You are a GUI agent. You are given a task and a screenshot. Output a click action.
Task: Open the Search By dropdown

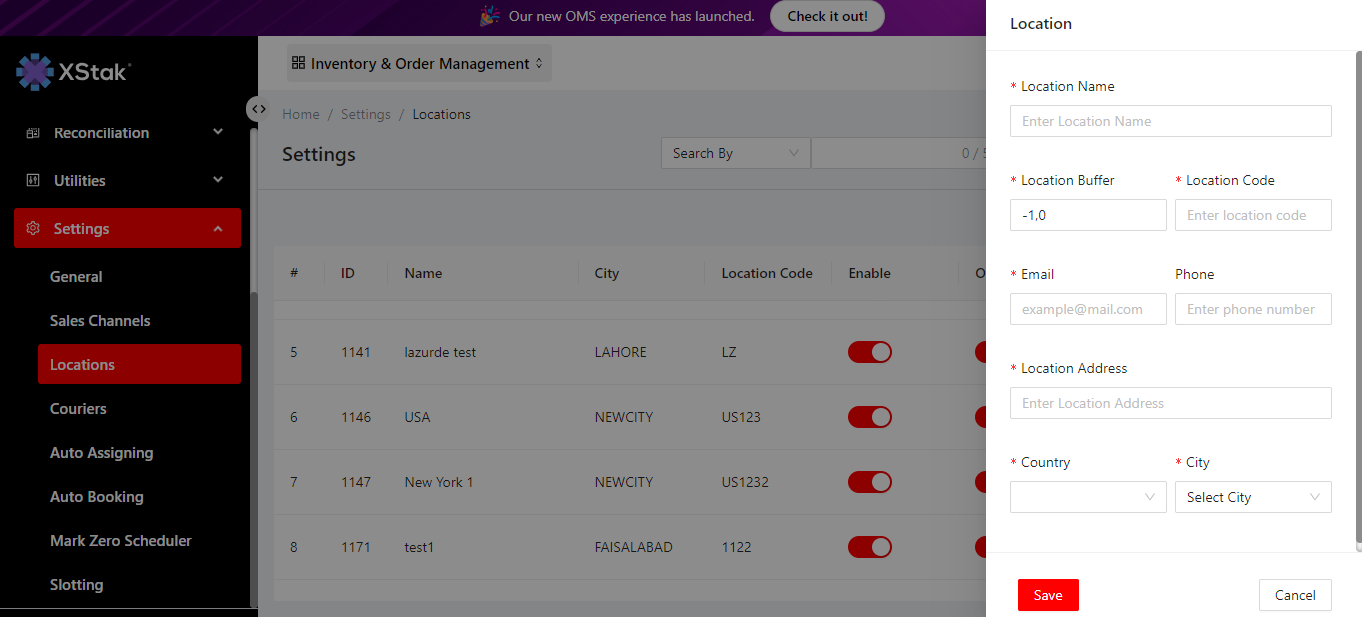click(735, 153)
